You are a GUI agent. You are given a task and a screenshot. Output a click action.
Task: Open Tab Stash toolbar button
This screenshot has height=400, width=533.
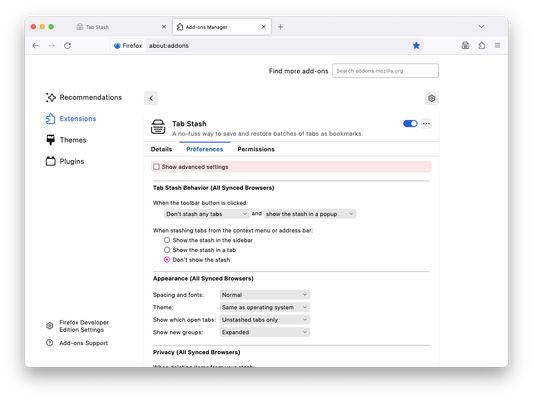(x=465, y=45)
